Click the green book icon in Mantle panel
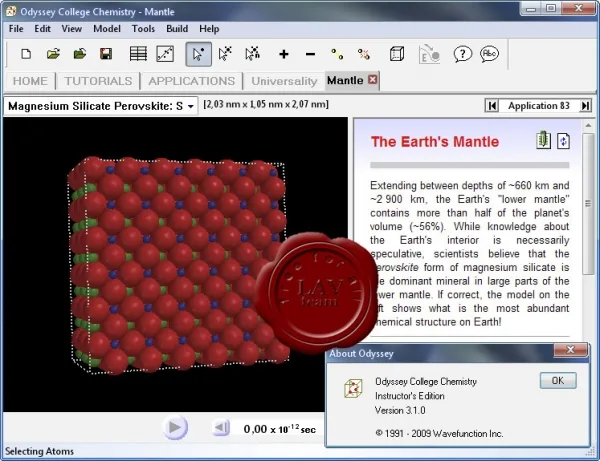Viewport: 600px width, 461px height. pyautogui.click(x=543, y=140)
